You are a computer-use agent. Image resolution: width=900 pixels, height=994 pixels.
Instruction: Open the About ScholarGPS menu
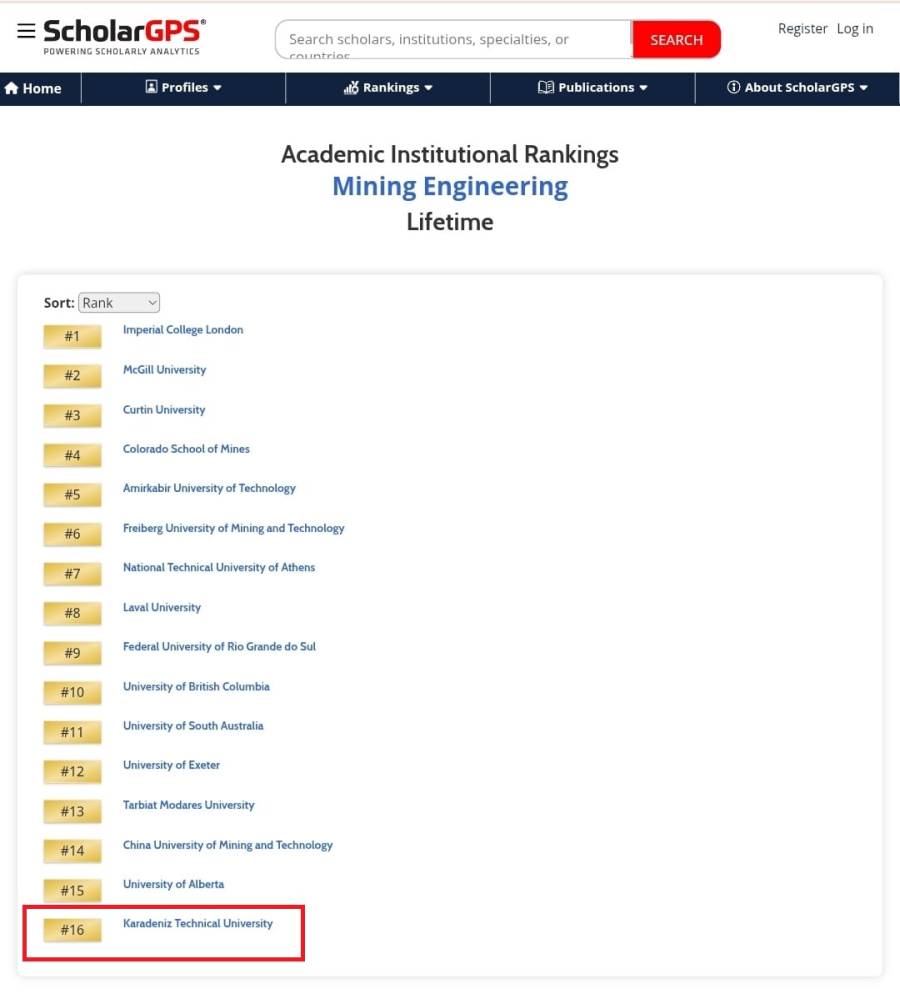point(797,88)
